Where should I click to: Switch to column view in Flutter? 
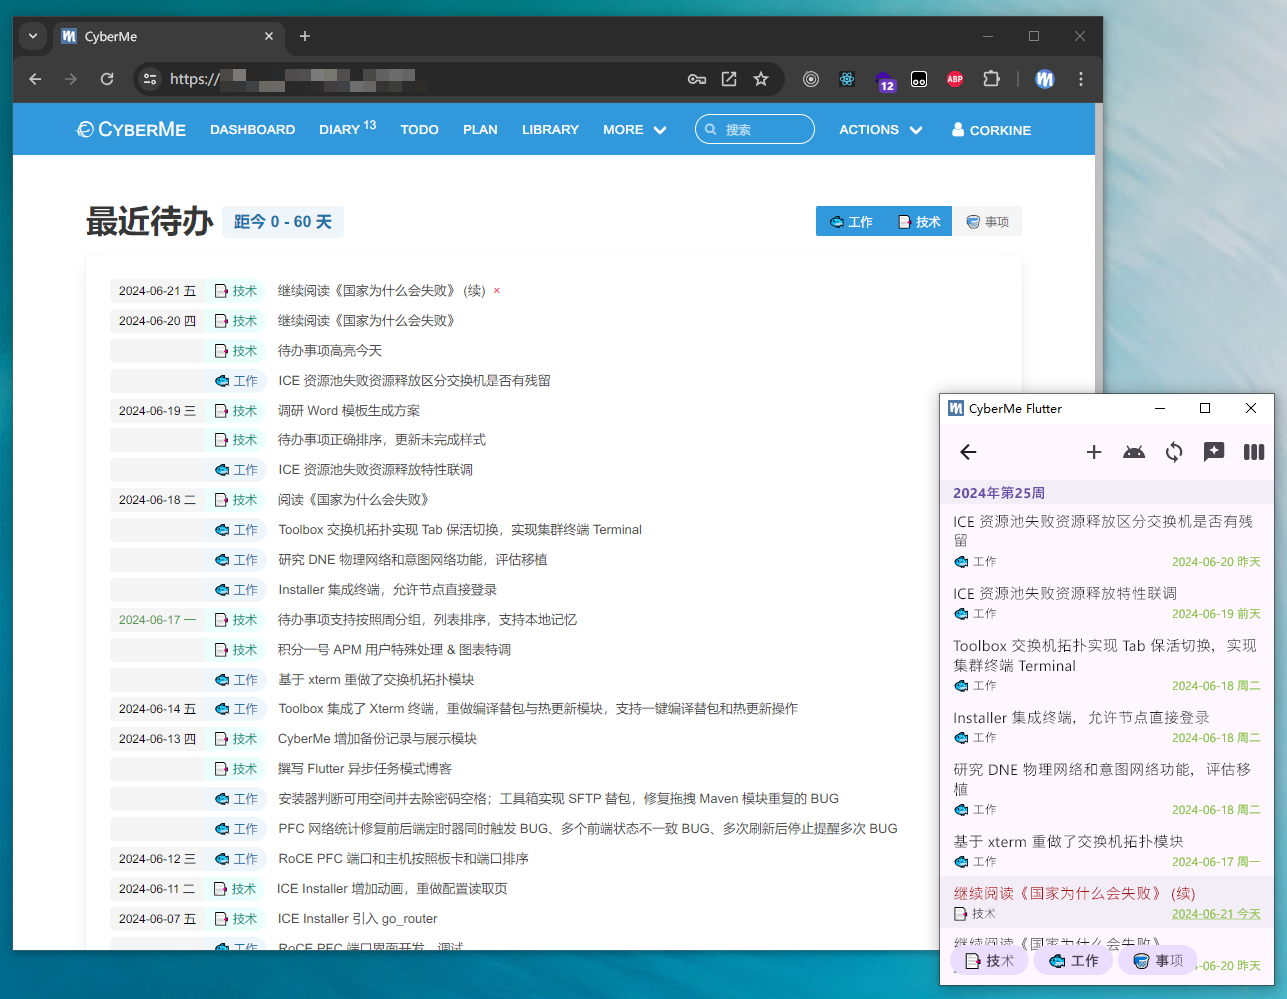pyautogui.click(x=1254, y=452)
